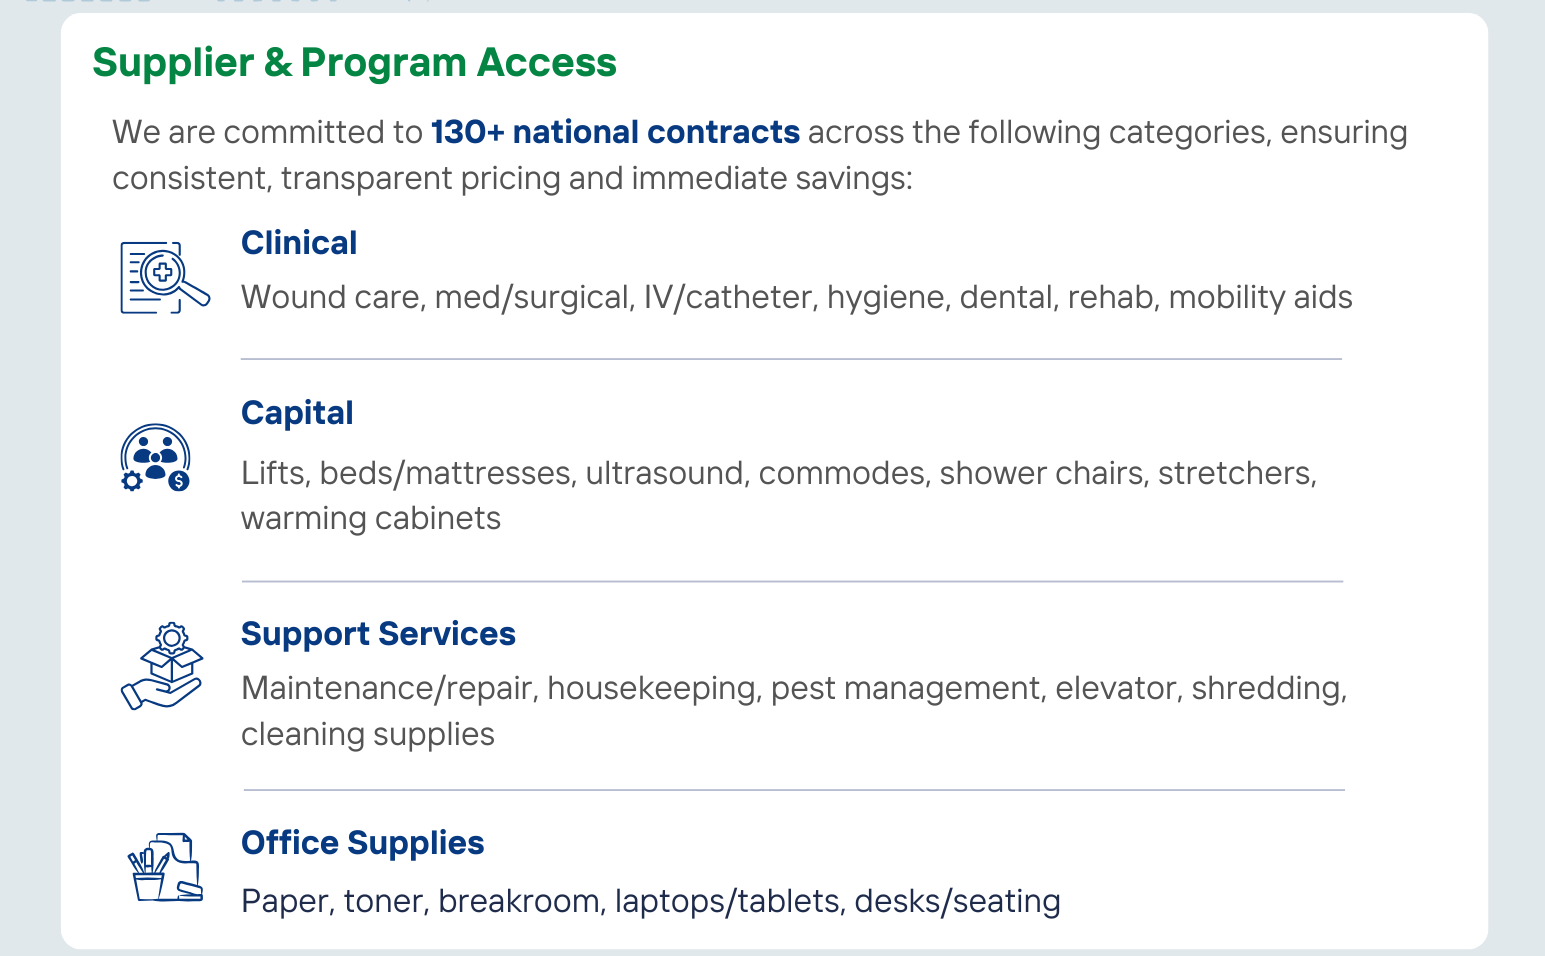Click the "Wound care, med/surgical" description line
Screen dimensions: 1545x956
[x=796, y=298]
